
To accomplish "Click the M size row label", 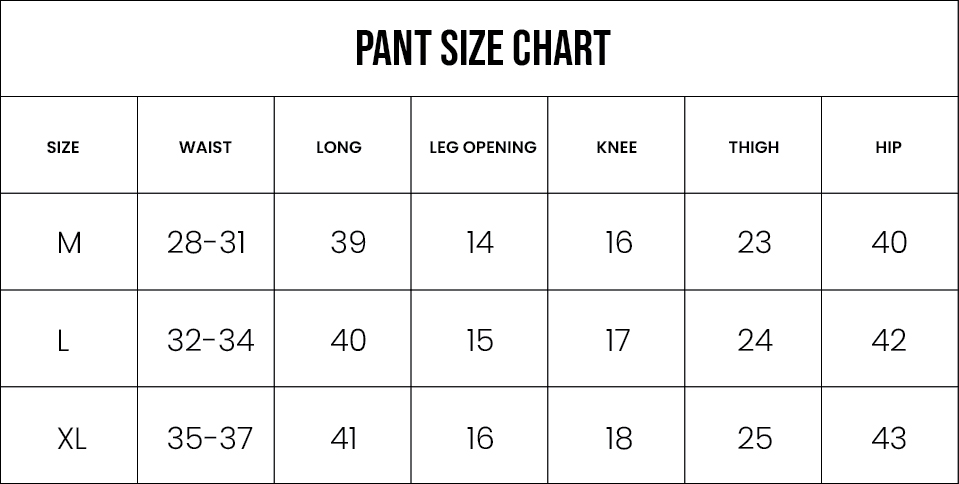I will click(69, 243).
